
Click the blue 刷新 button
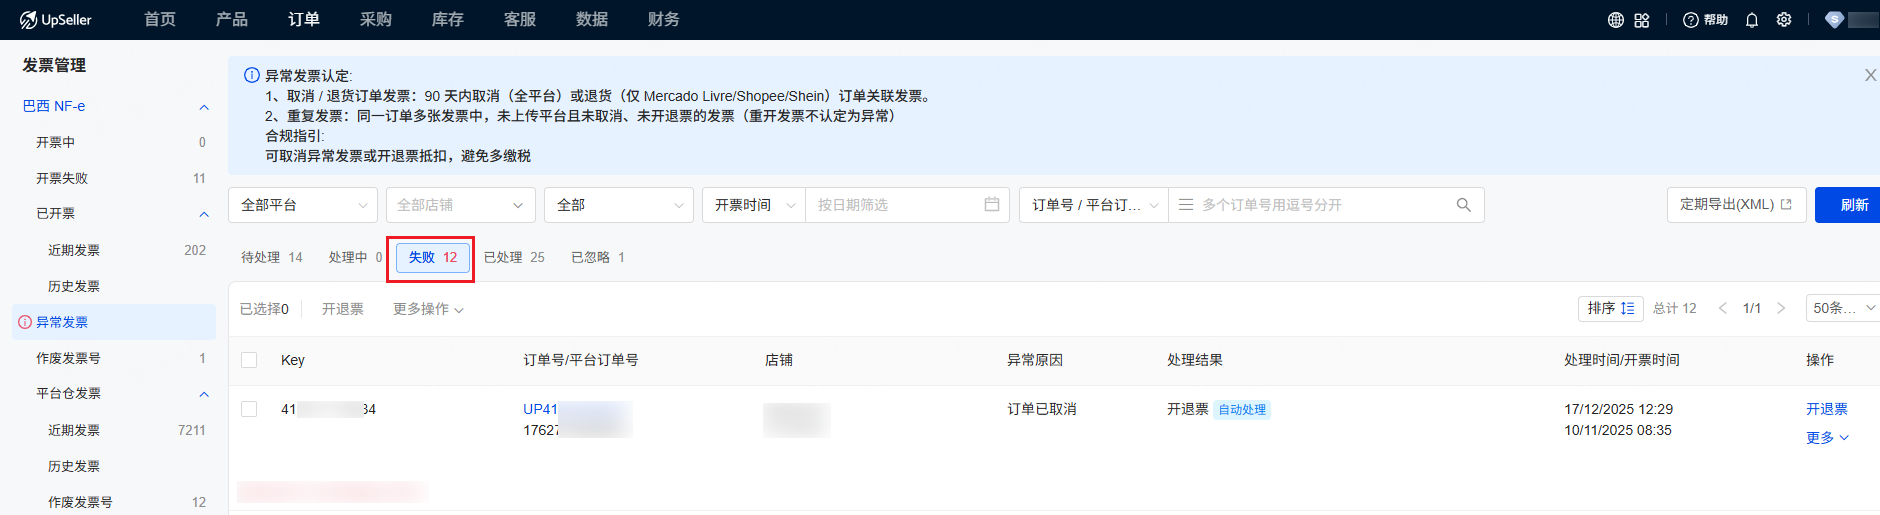[x=1853, y=205]
